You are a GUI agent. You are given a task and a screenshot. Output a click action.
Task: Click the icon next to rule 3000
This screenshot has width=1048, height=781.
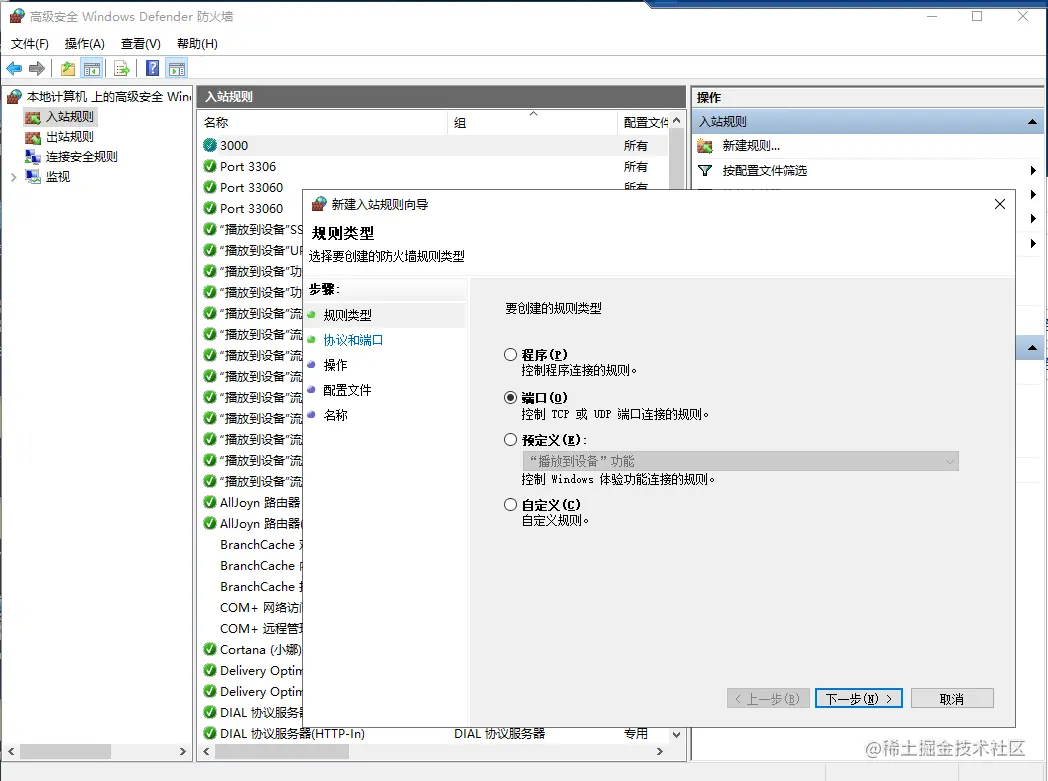(210, 145)
